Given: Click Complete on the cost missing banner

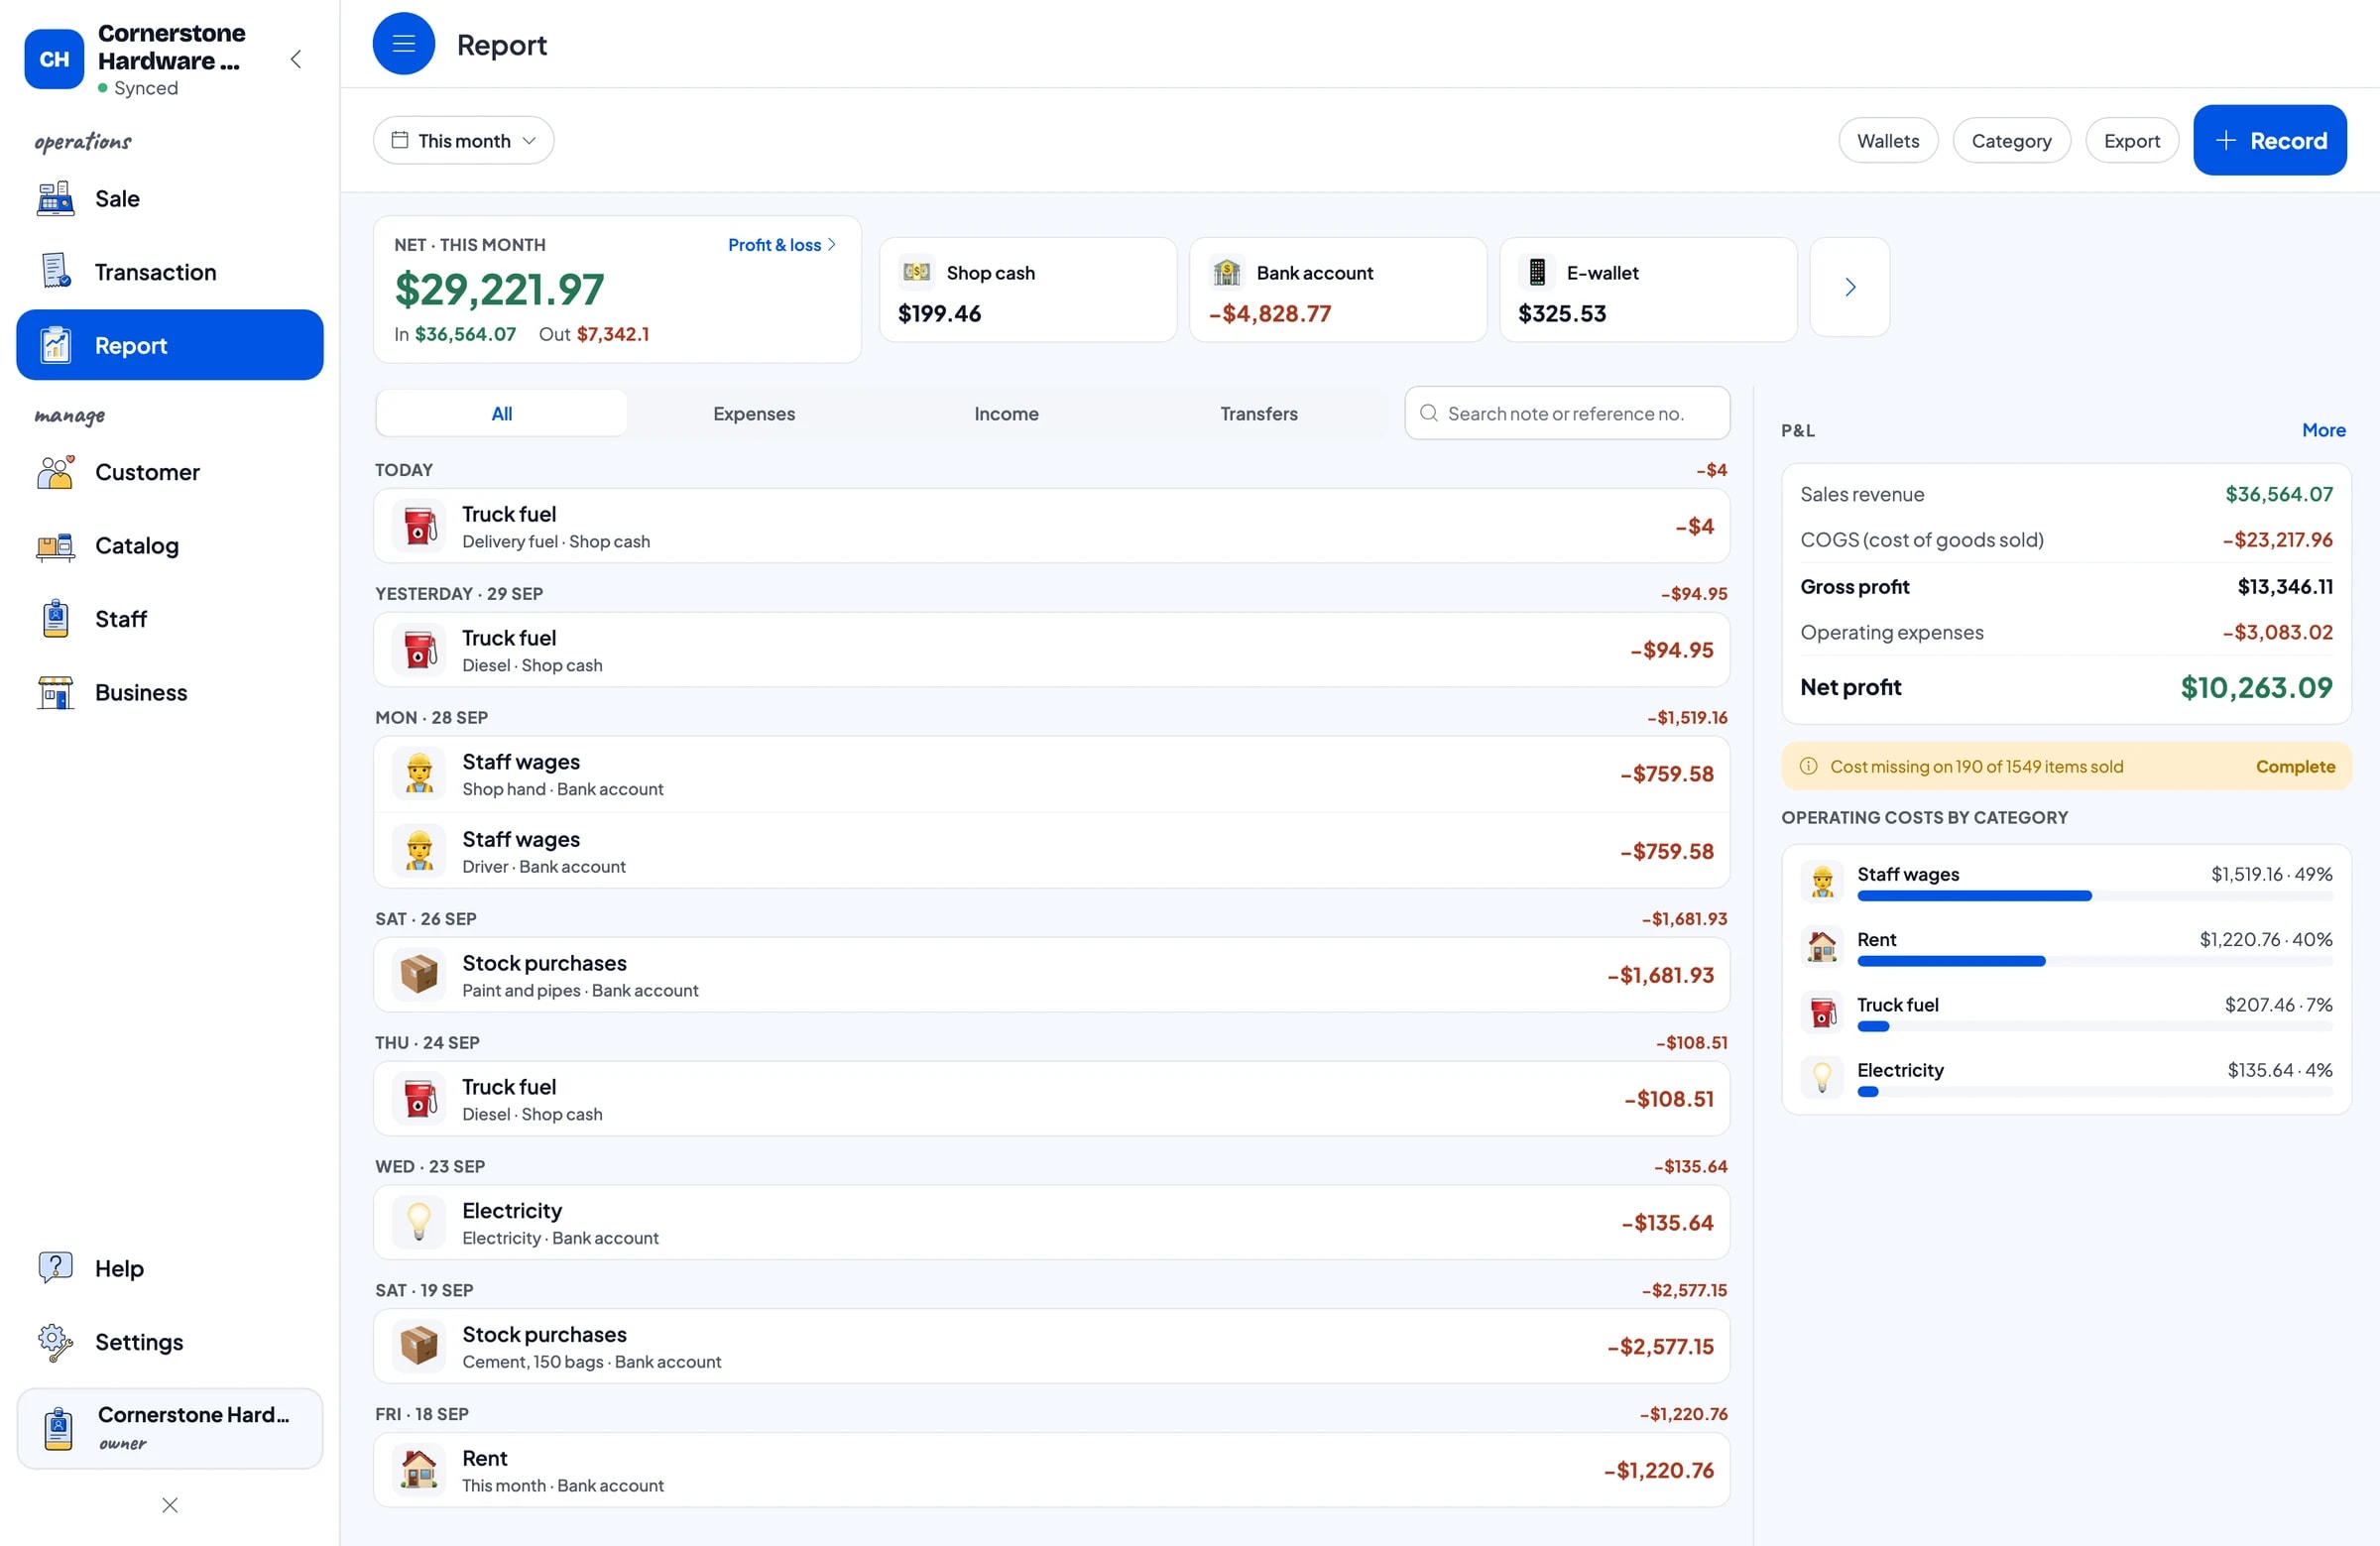Looking at the screenshot, I should tap(2295, 767).
